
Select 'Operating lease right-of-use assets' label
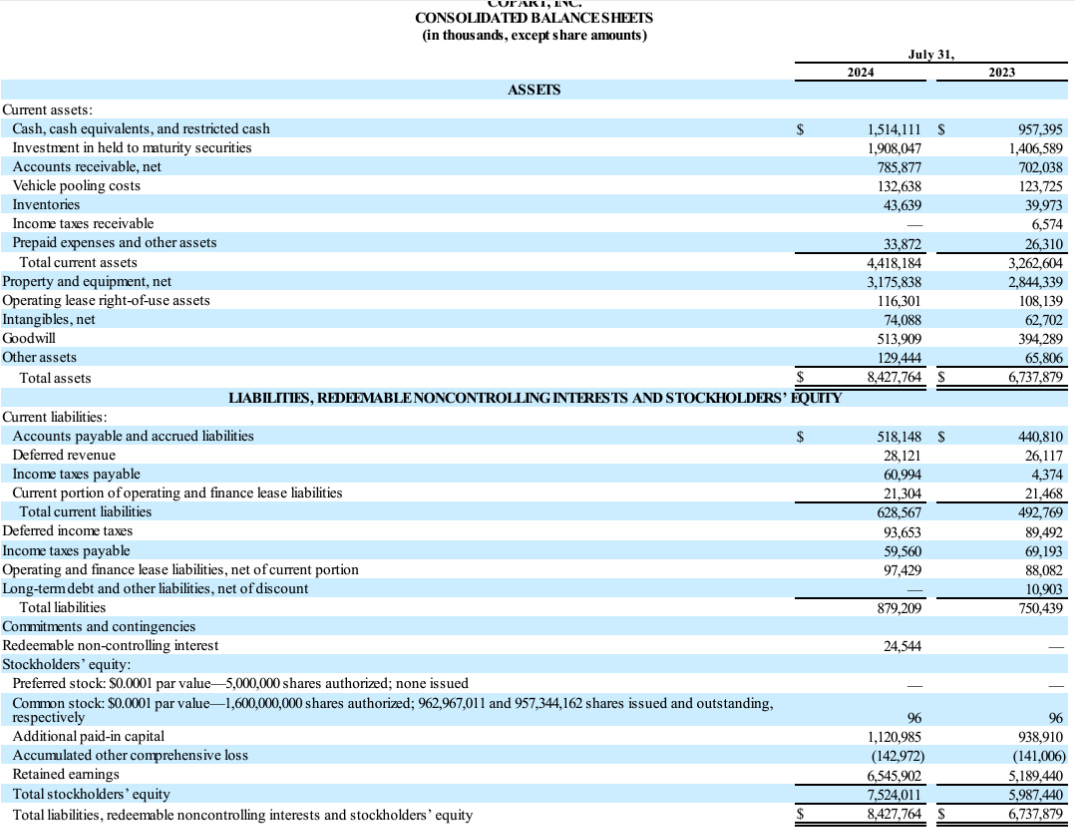coord(106,300)
